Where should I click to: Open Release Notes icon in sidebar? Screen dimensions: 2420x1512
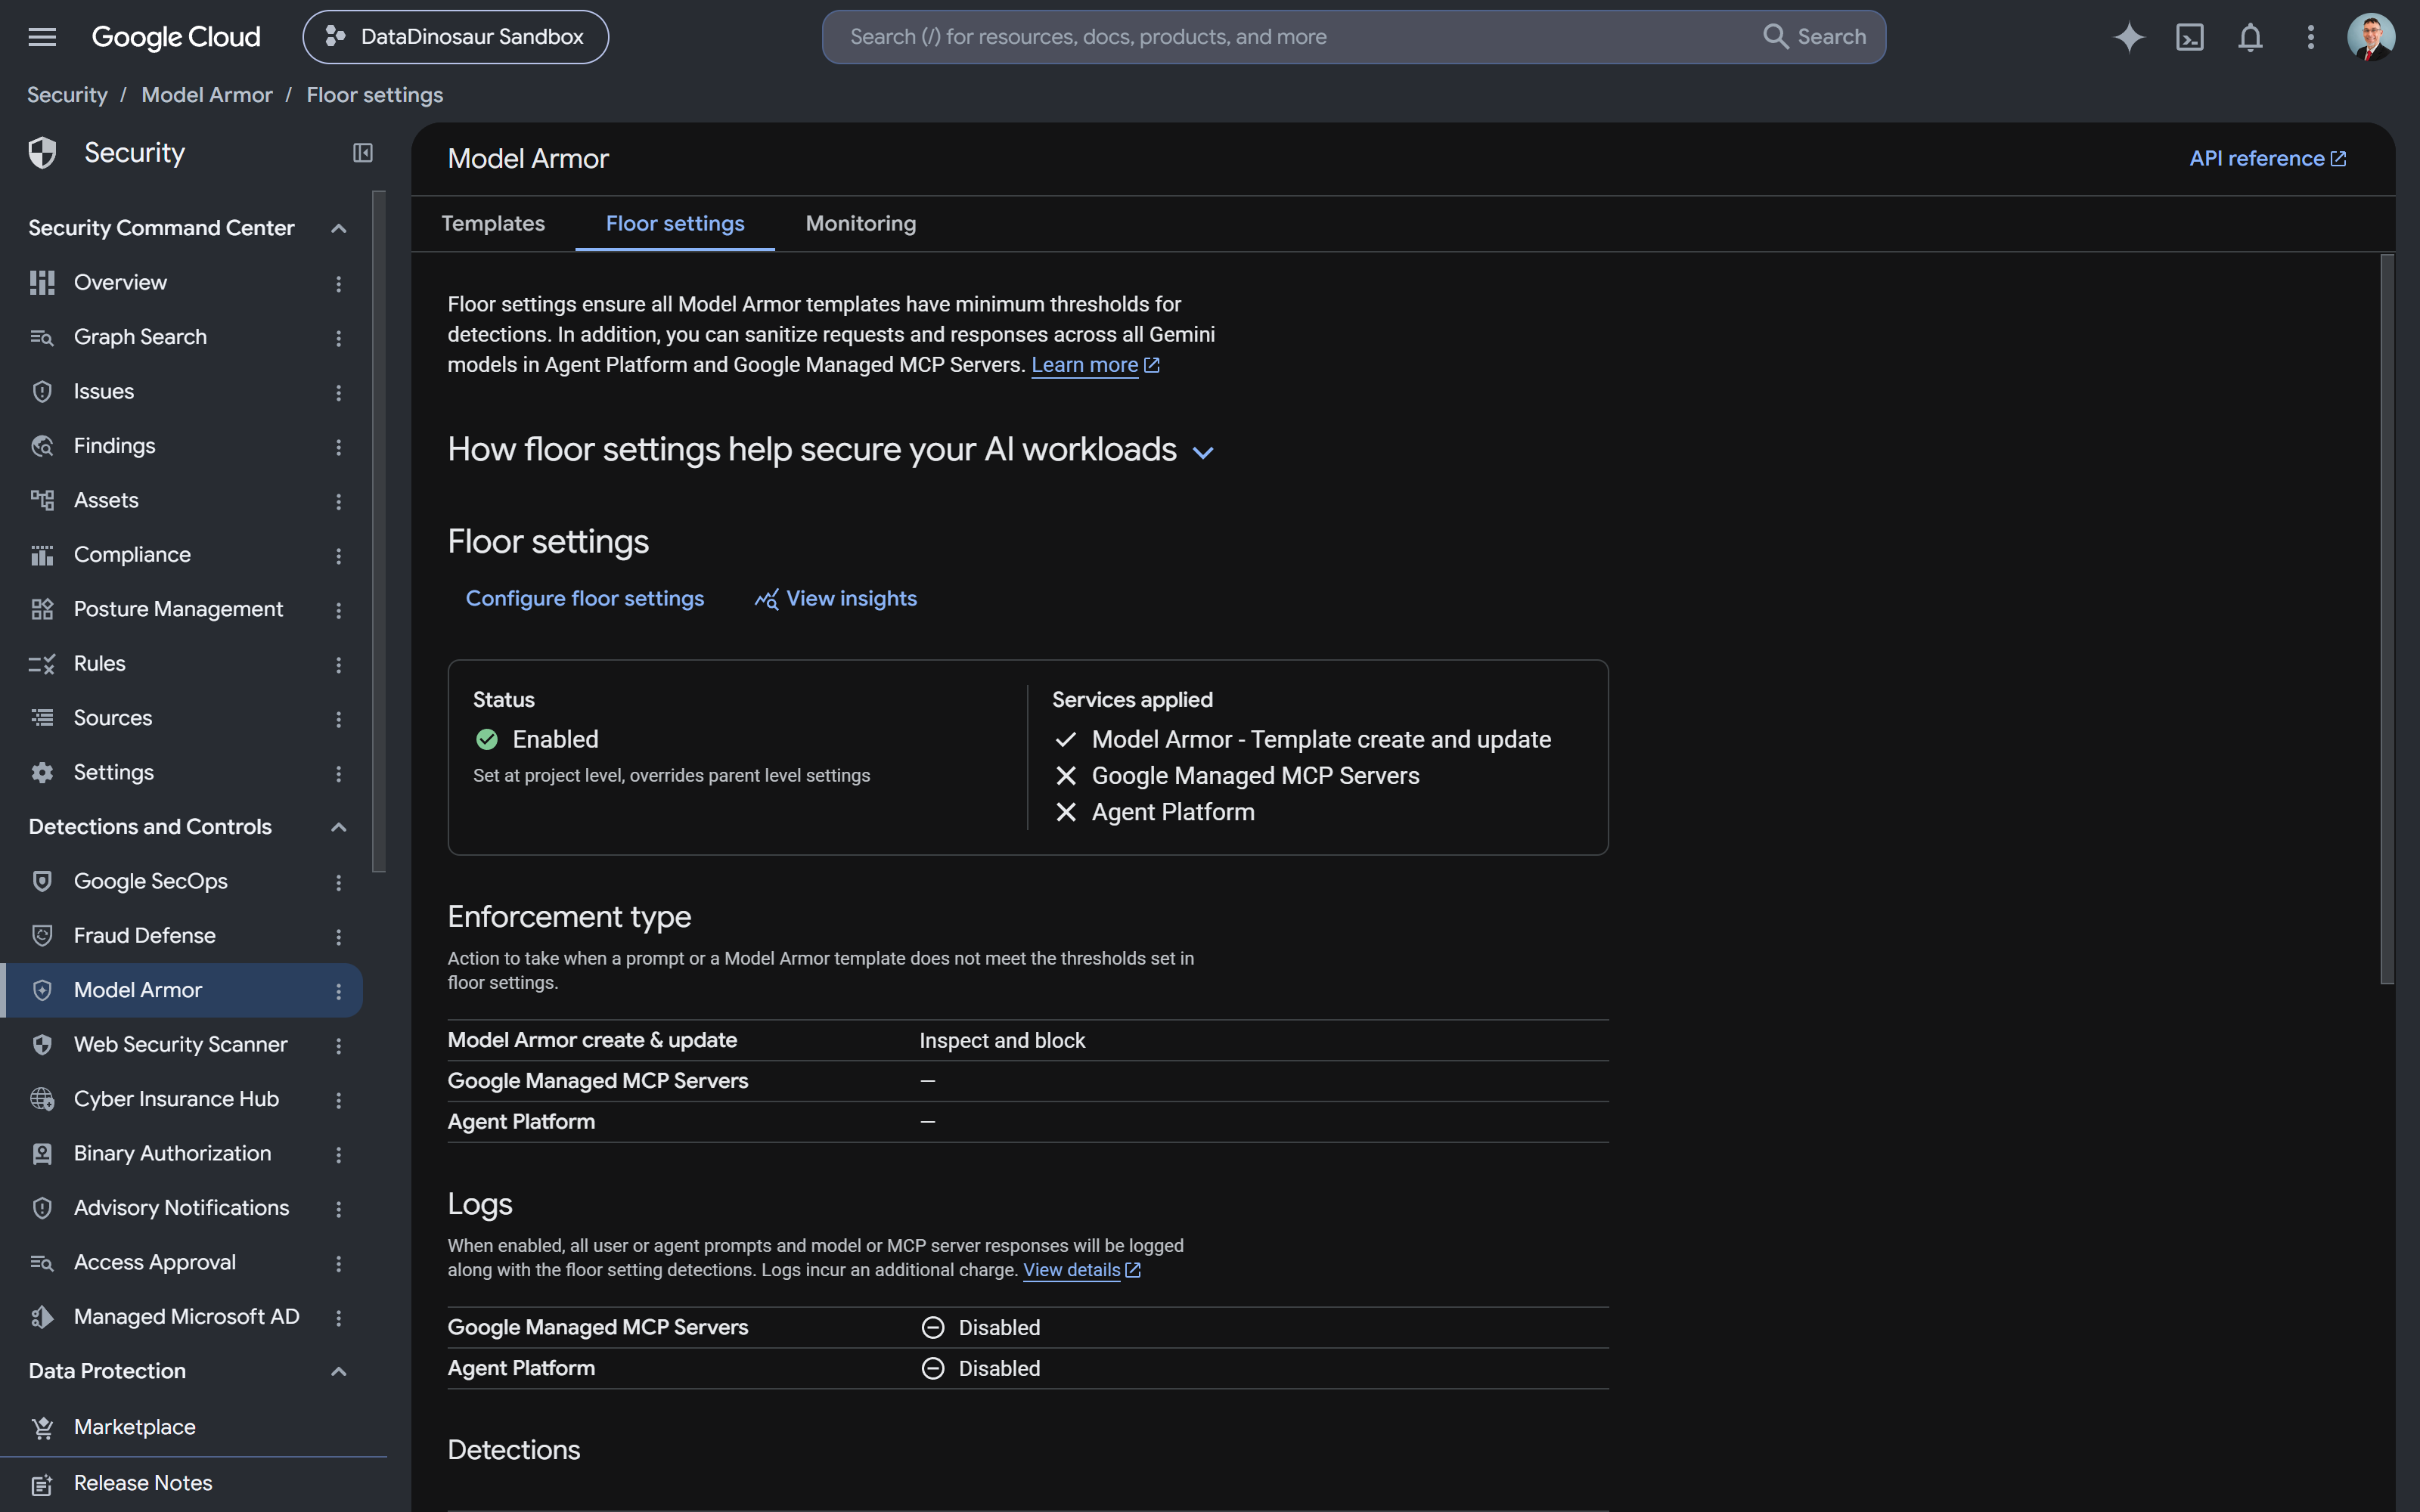click(x=42, y=1484)
